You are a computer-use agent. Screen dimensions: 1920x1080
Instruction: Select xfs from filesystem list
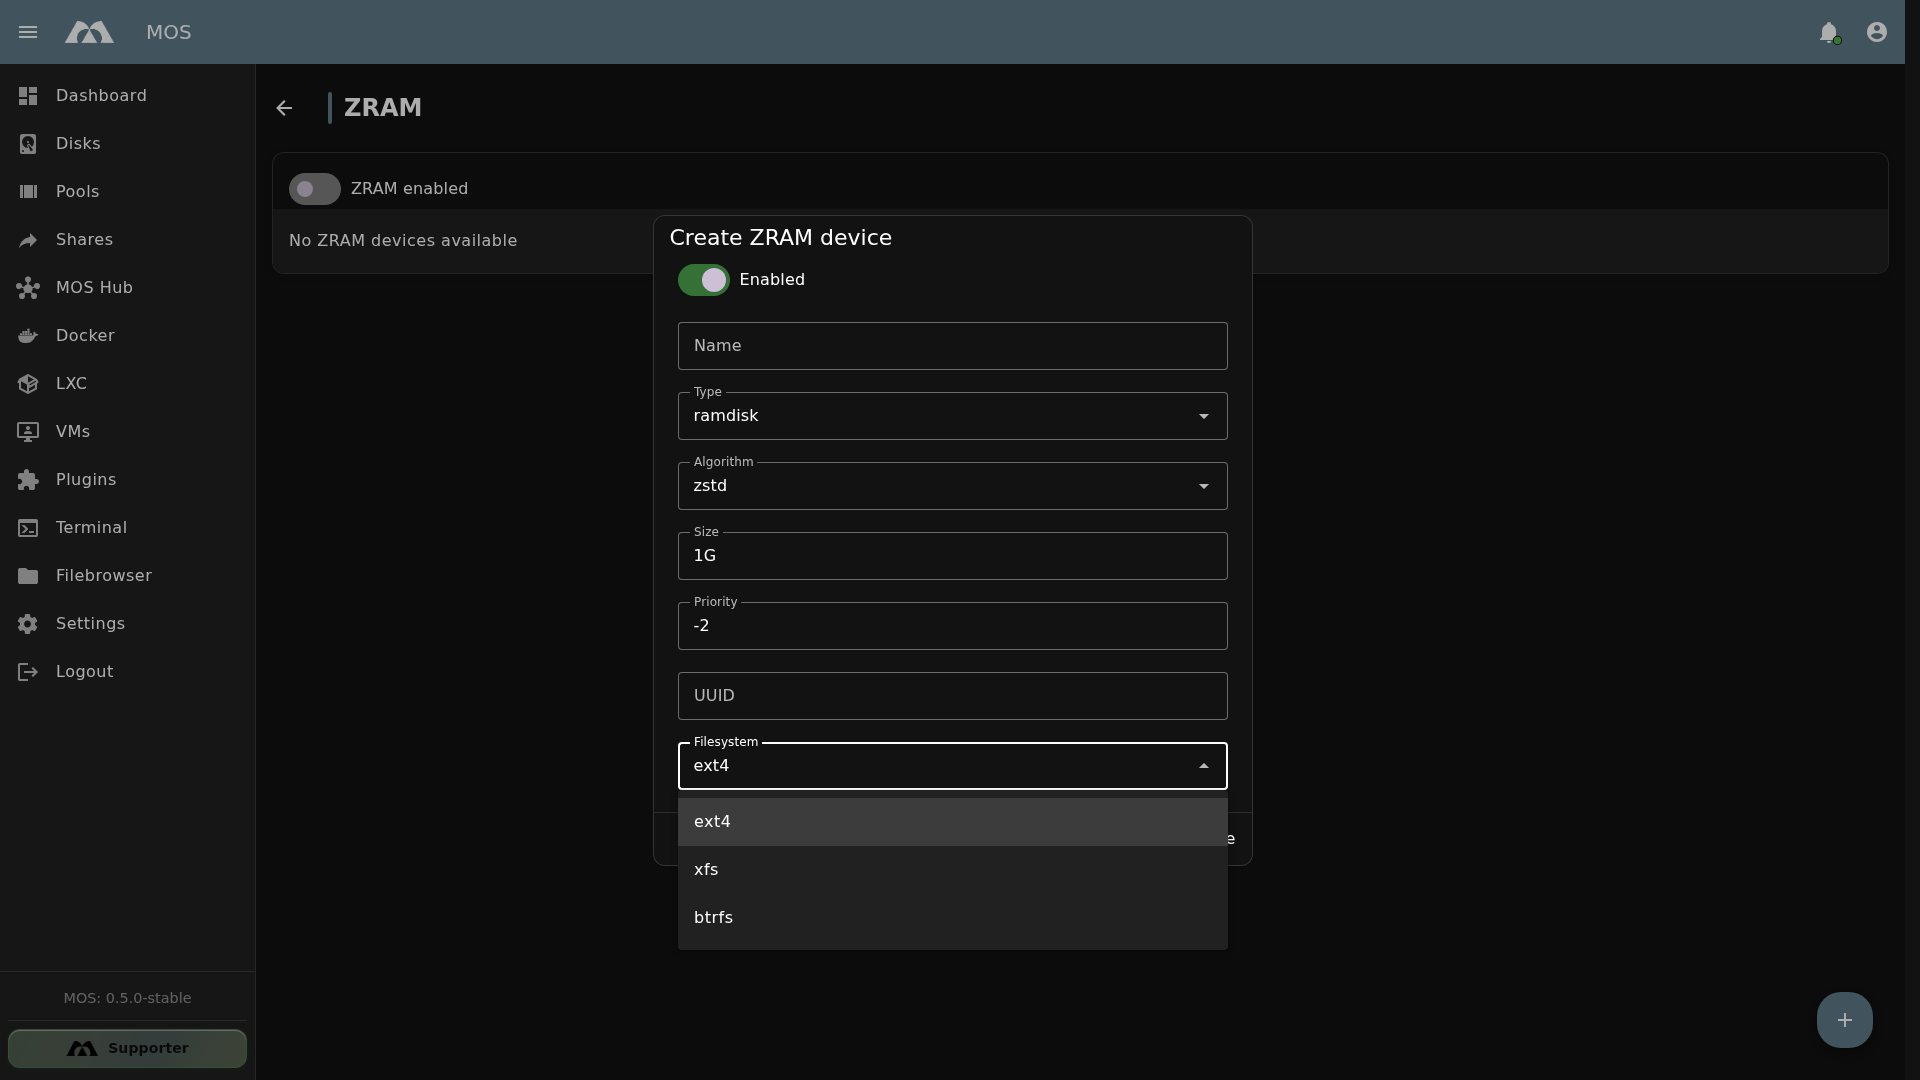coord(952,870)
